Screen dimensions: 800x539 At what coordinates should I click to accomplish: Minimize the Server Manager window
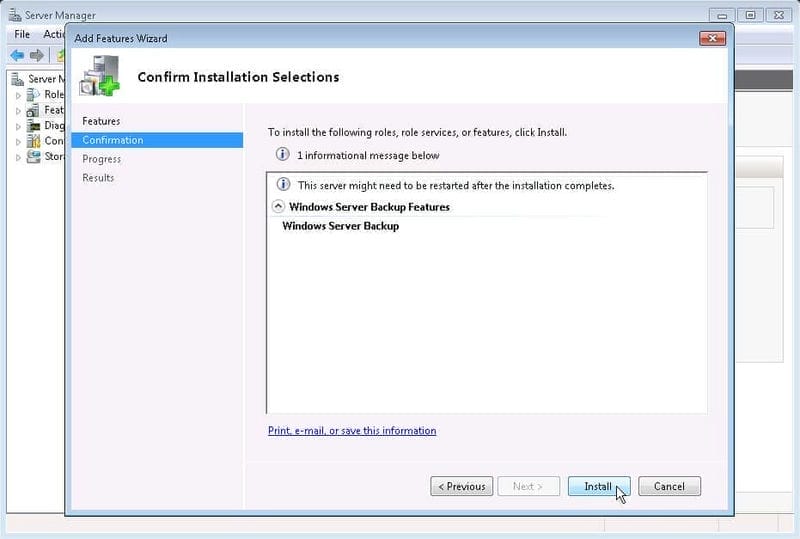(721, 15)
